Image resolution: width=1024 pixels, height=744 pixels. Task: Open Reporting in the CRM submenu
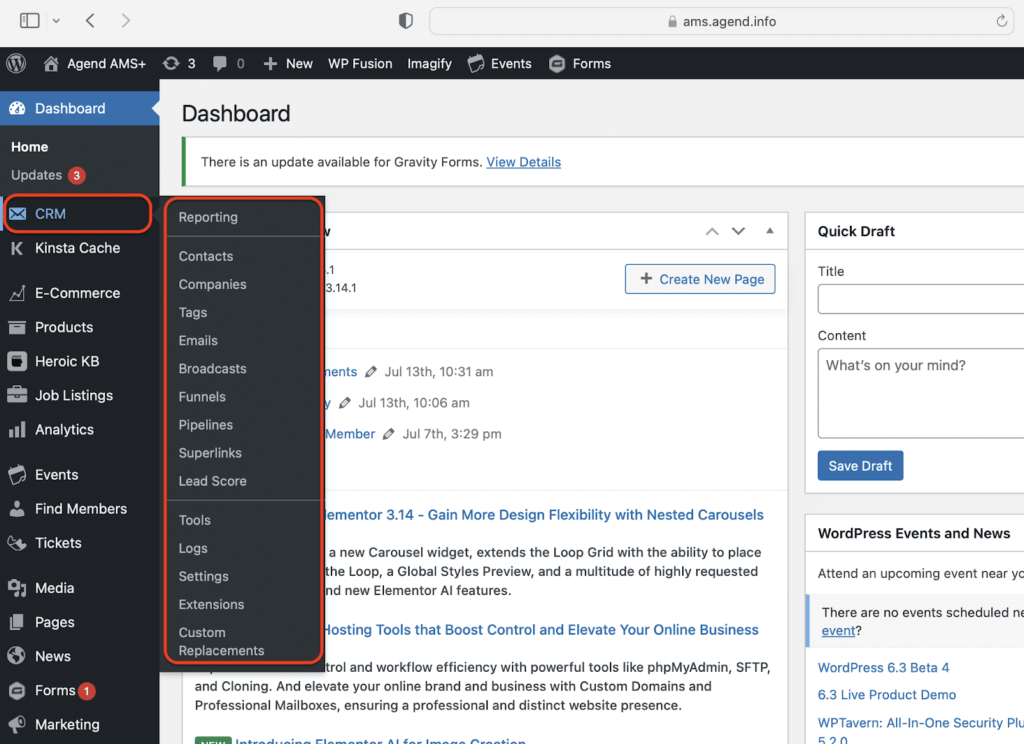click(208, 217)
